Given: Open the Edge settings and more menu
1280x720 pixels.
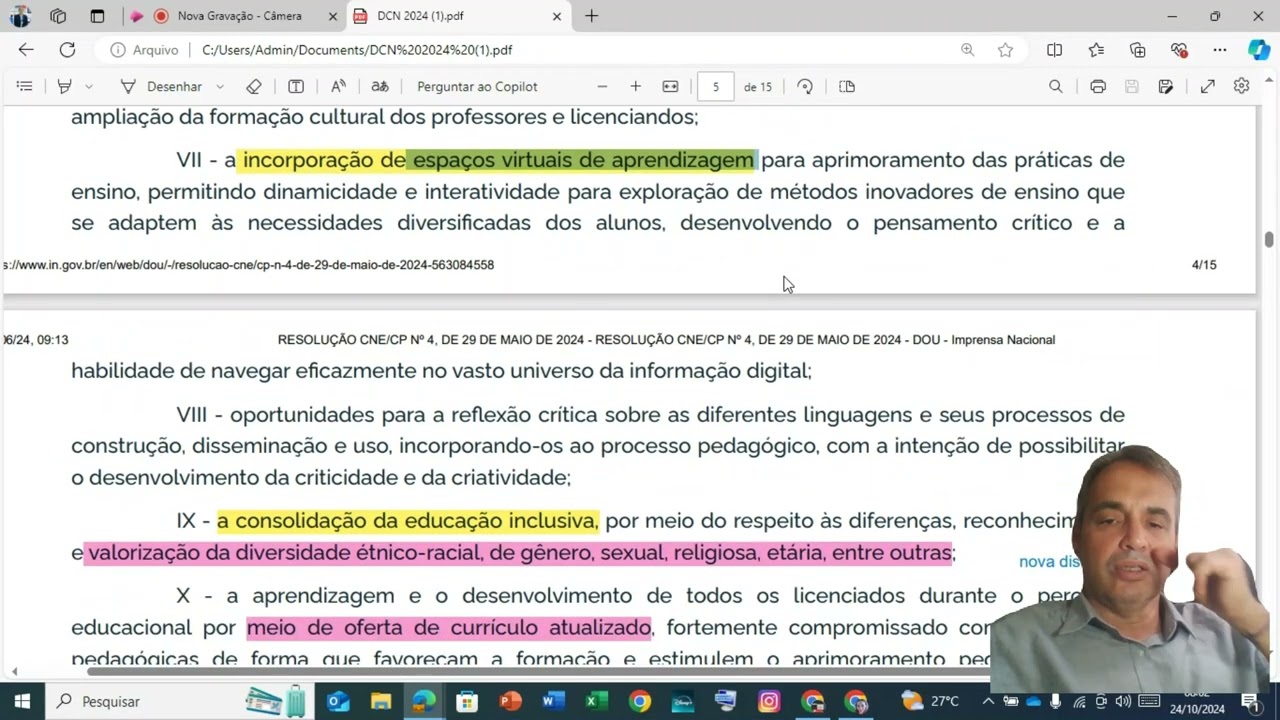Looking at the screenshot, I should click(1220, 50).
